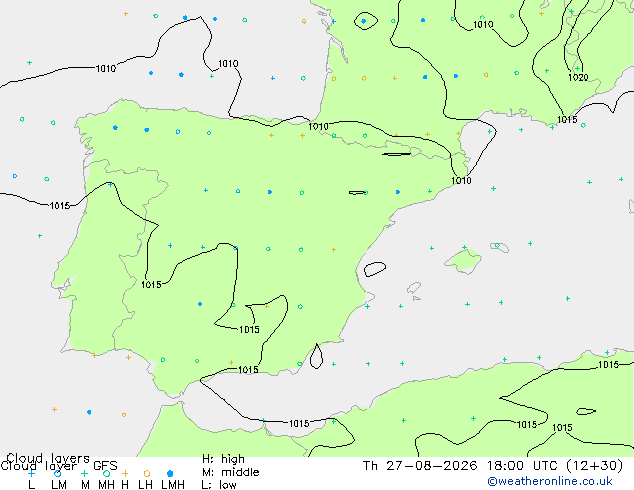Image resolution: width=634 pixels, height=490 pixels.
Task: Click the orange circle symbol for LH legend
Action: point(147,473)
